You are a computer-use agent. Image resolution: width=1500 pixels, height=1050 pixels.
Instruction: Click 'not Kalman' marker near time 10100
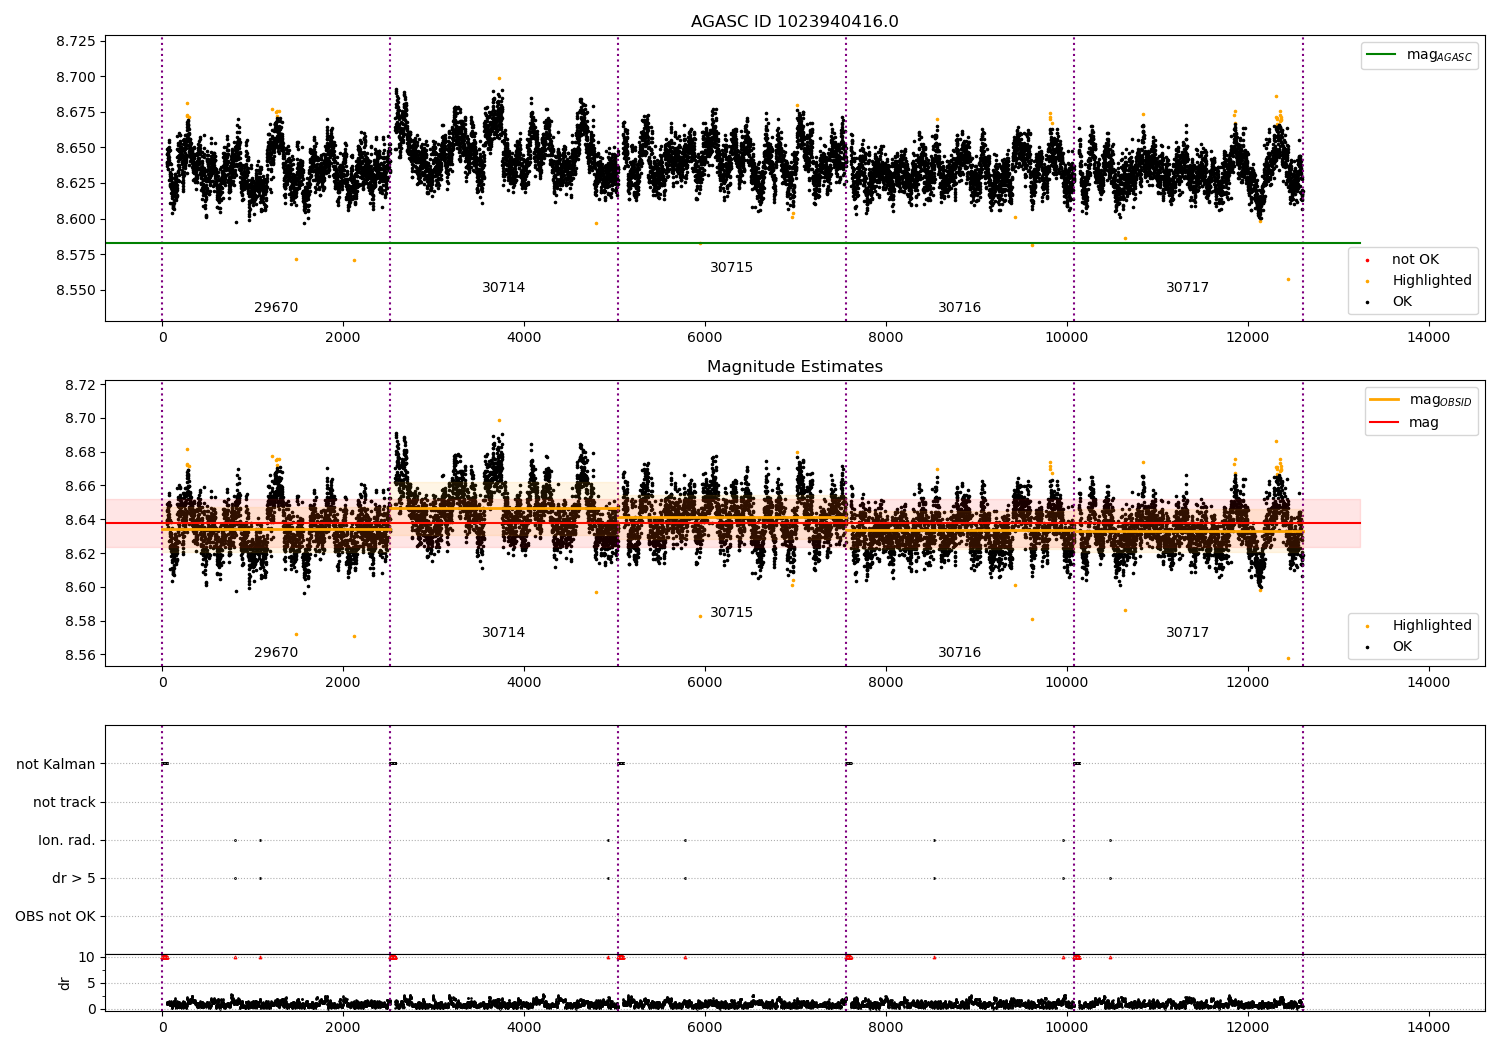tap(1077, 764)
